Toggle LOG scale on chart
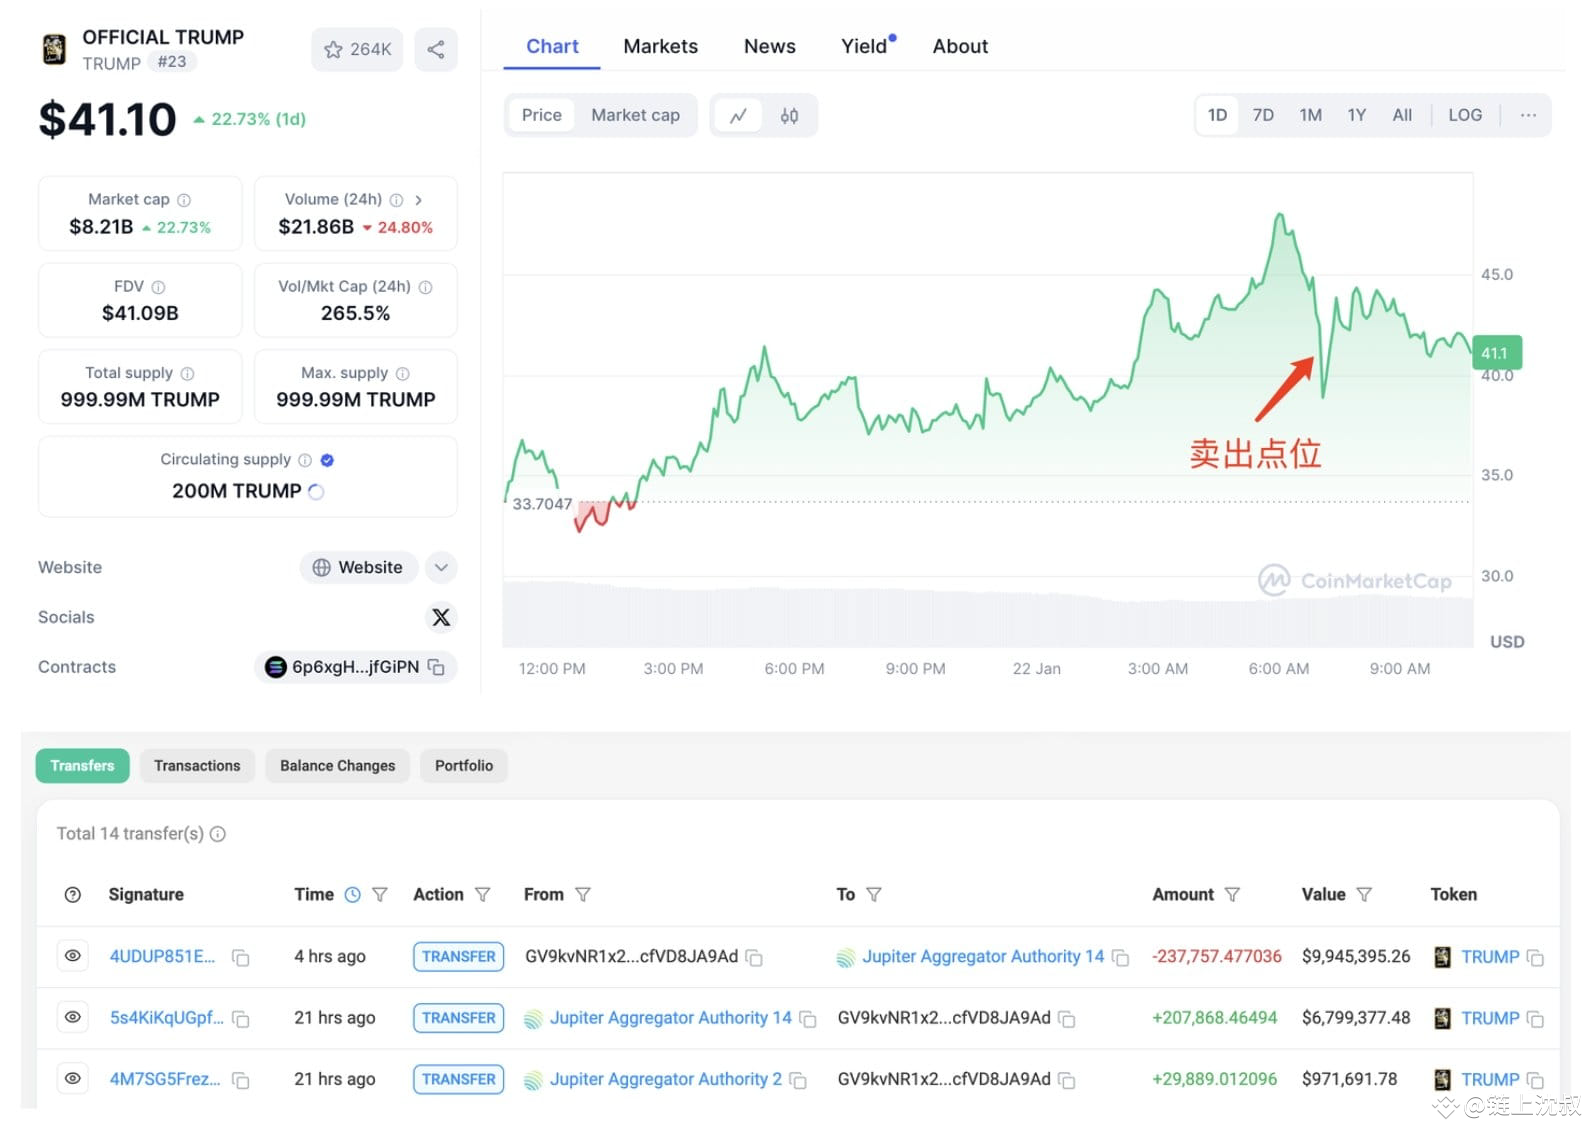1590x1128 pixels. 1465,115
